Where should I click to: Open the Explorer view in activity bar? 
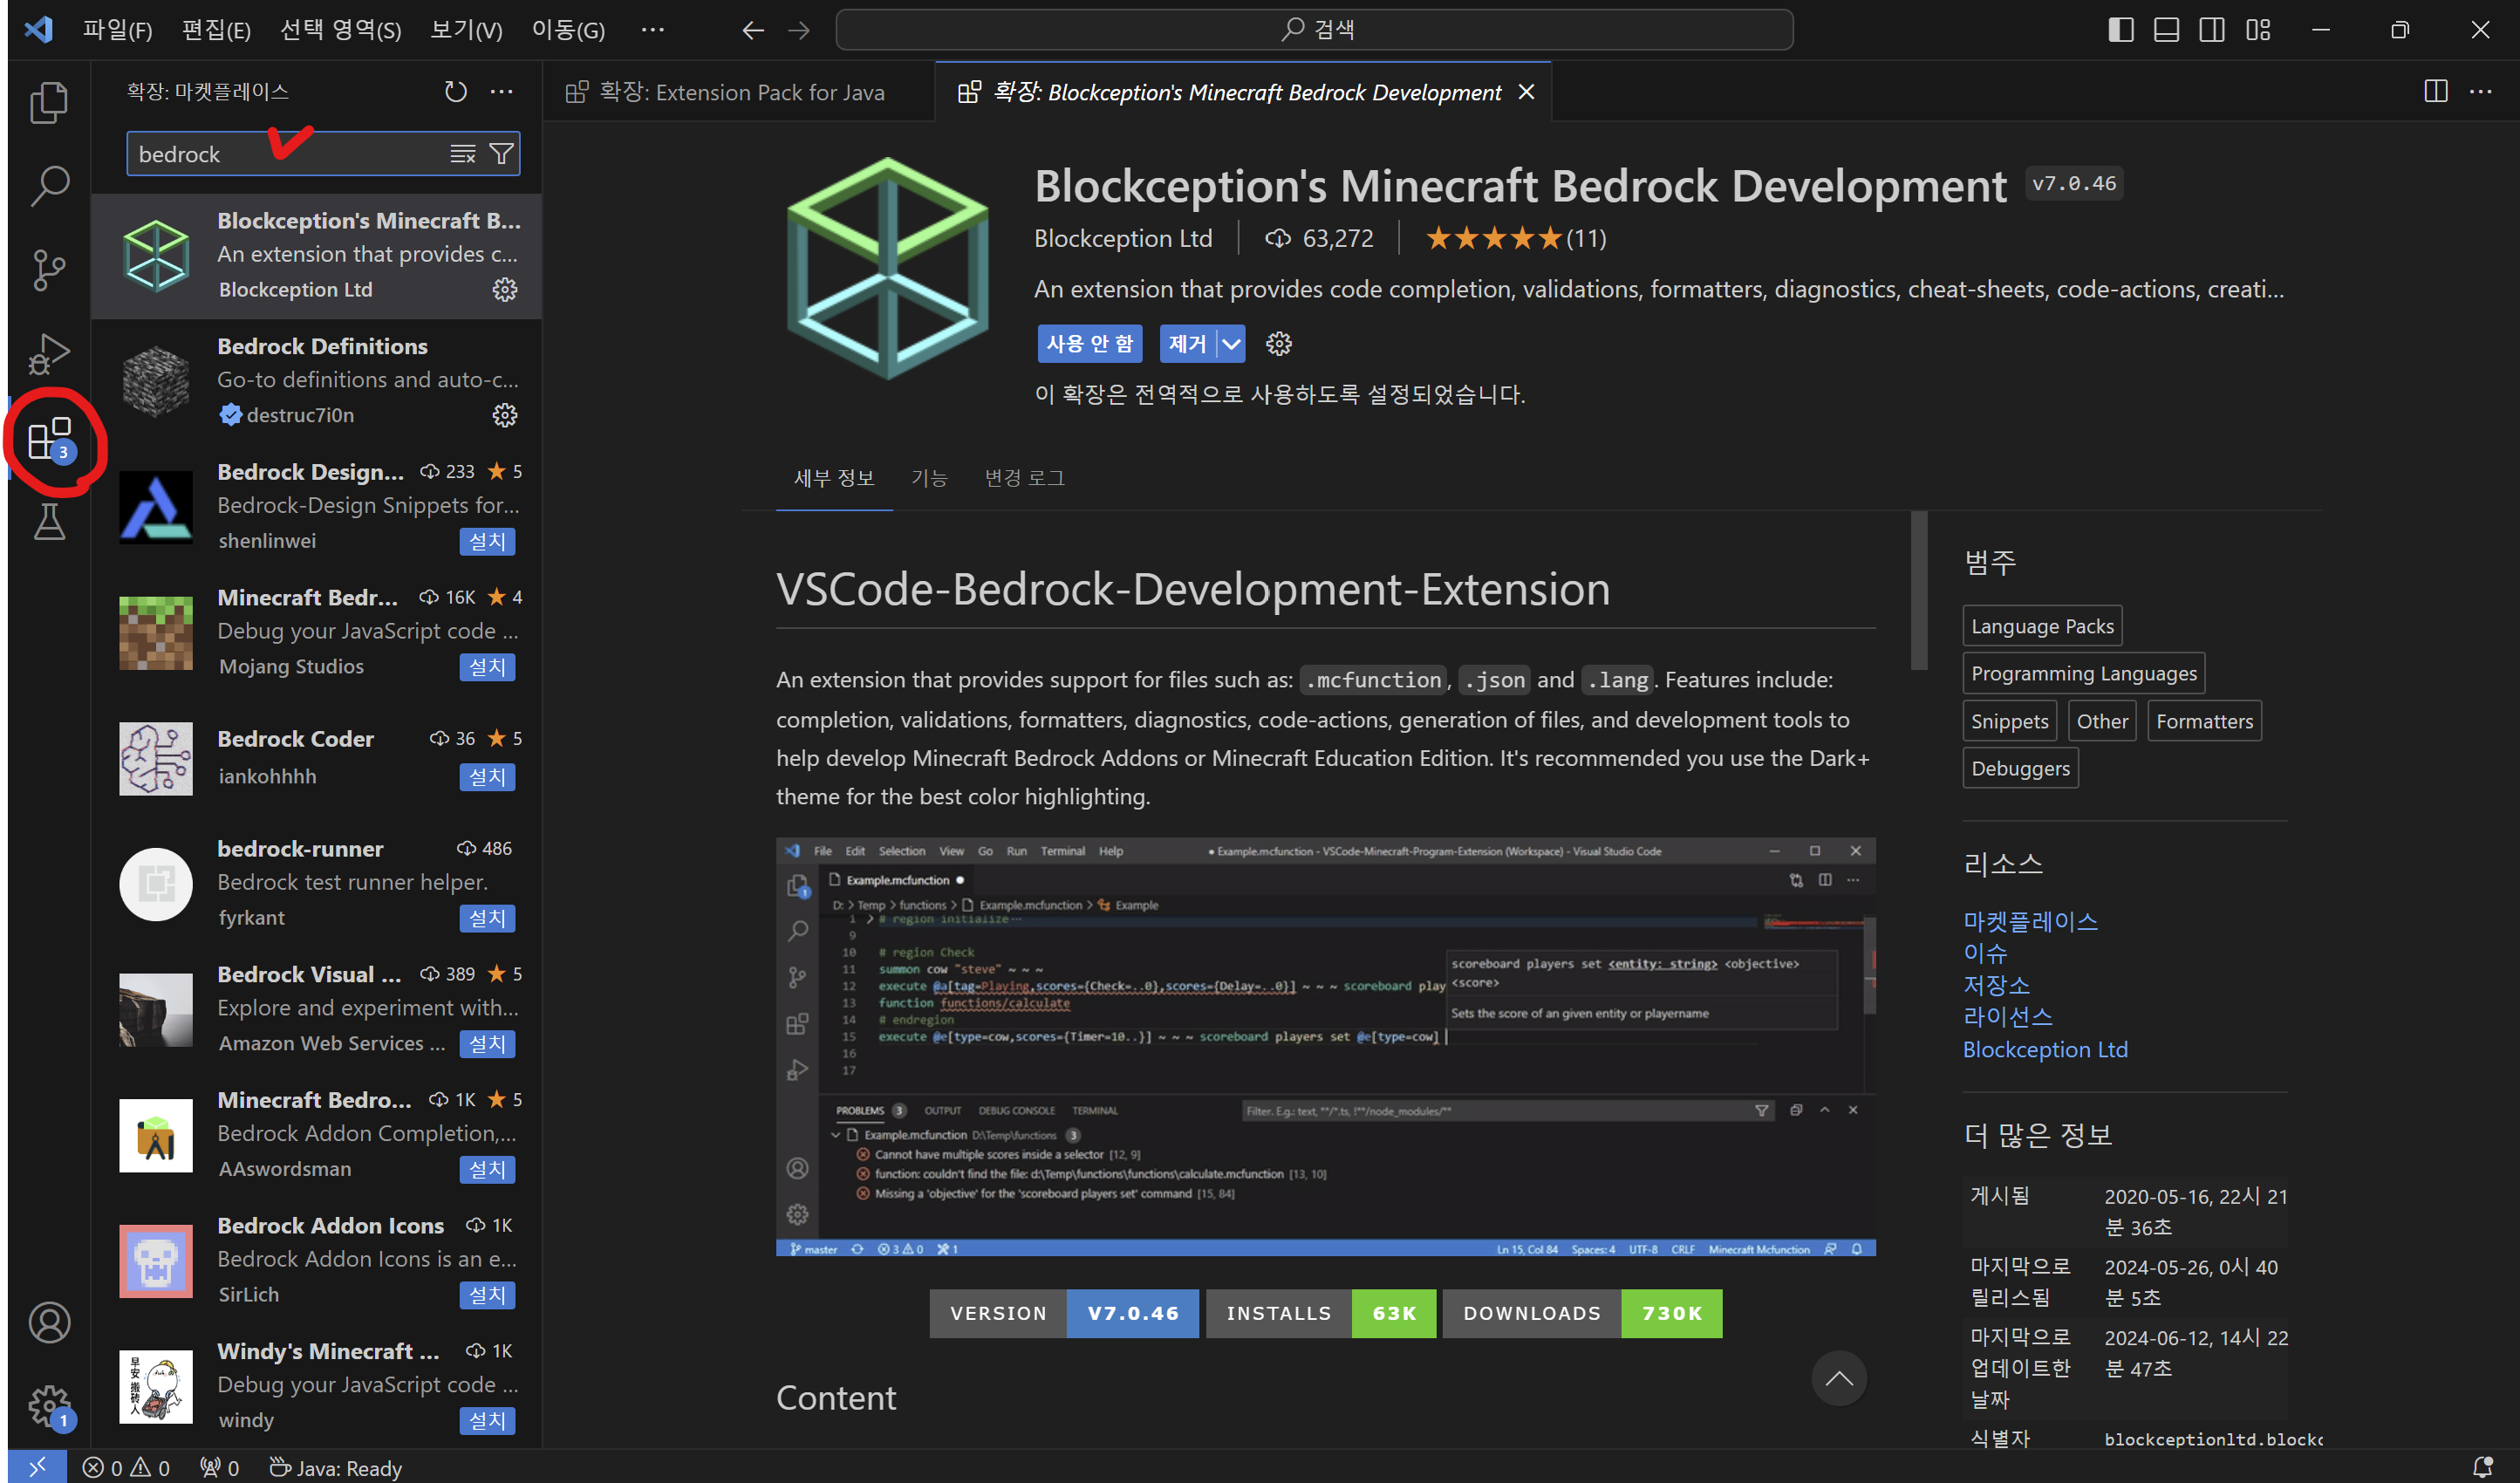pyautogui.click(x=49, y=102)
